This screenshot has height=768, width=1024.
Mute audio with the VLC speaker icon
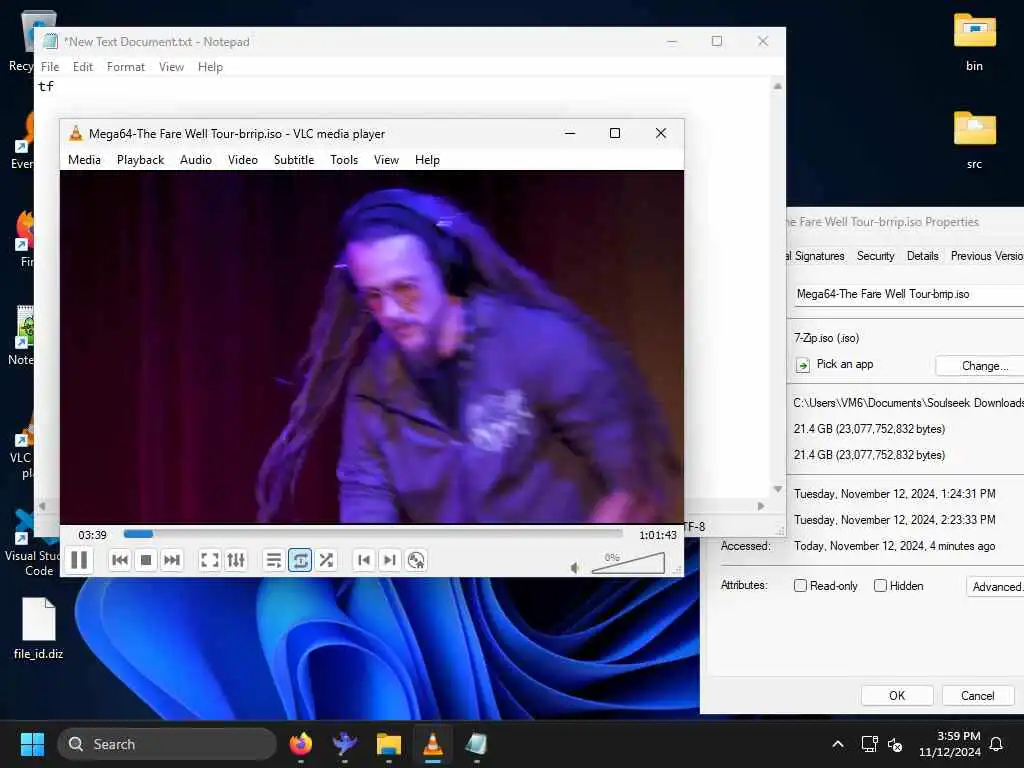point(575,568)
